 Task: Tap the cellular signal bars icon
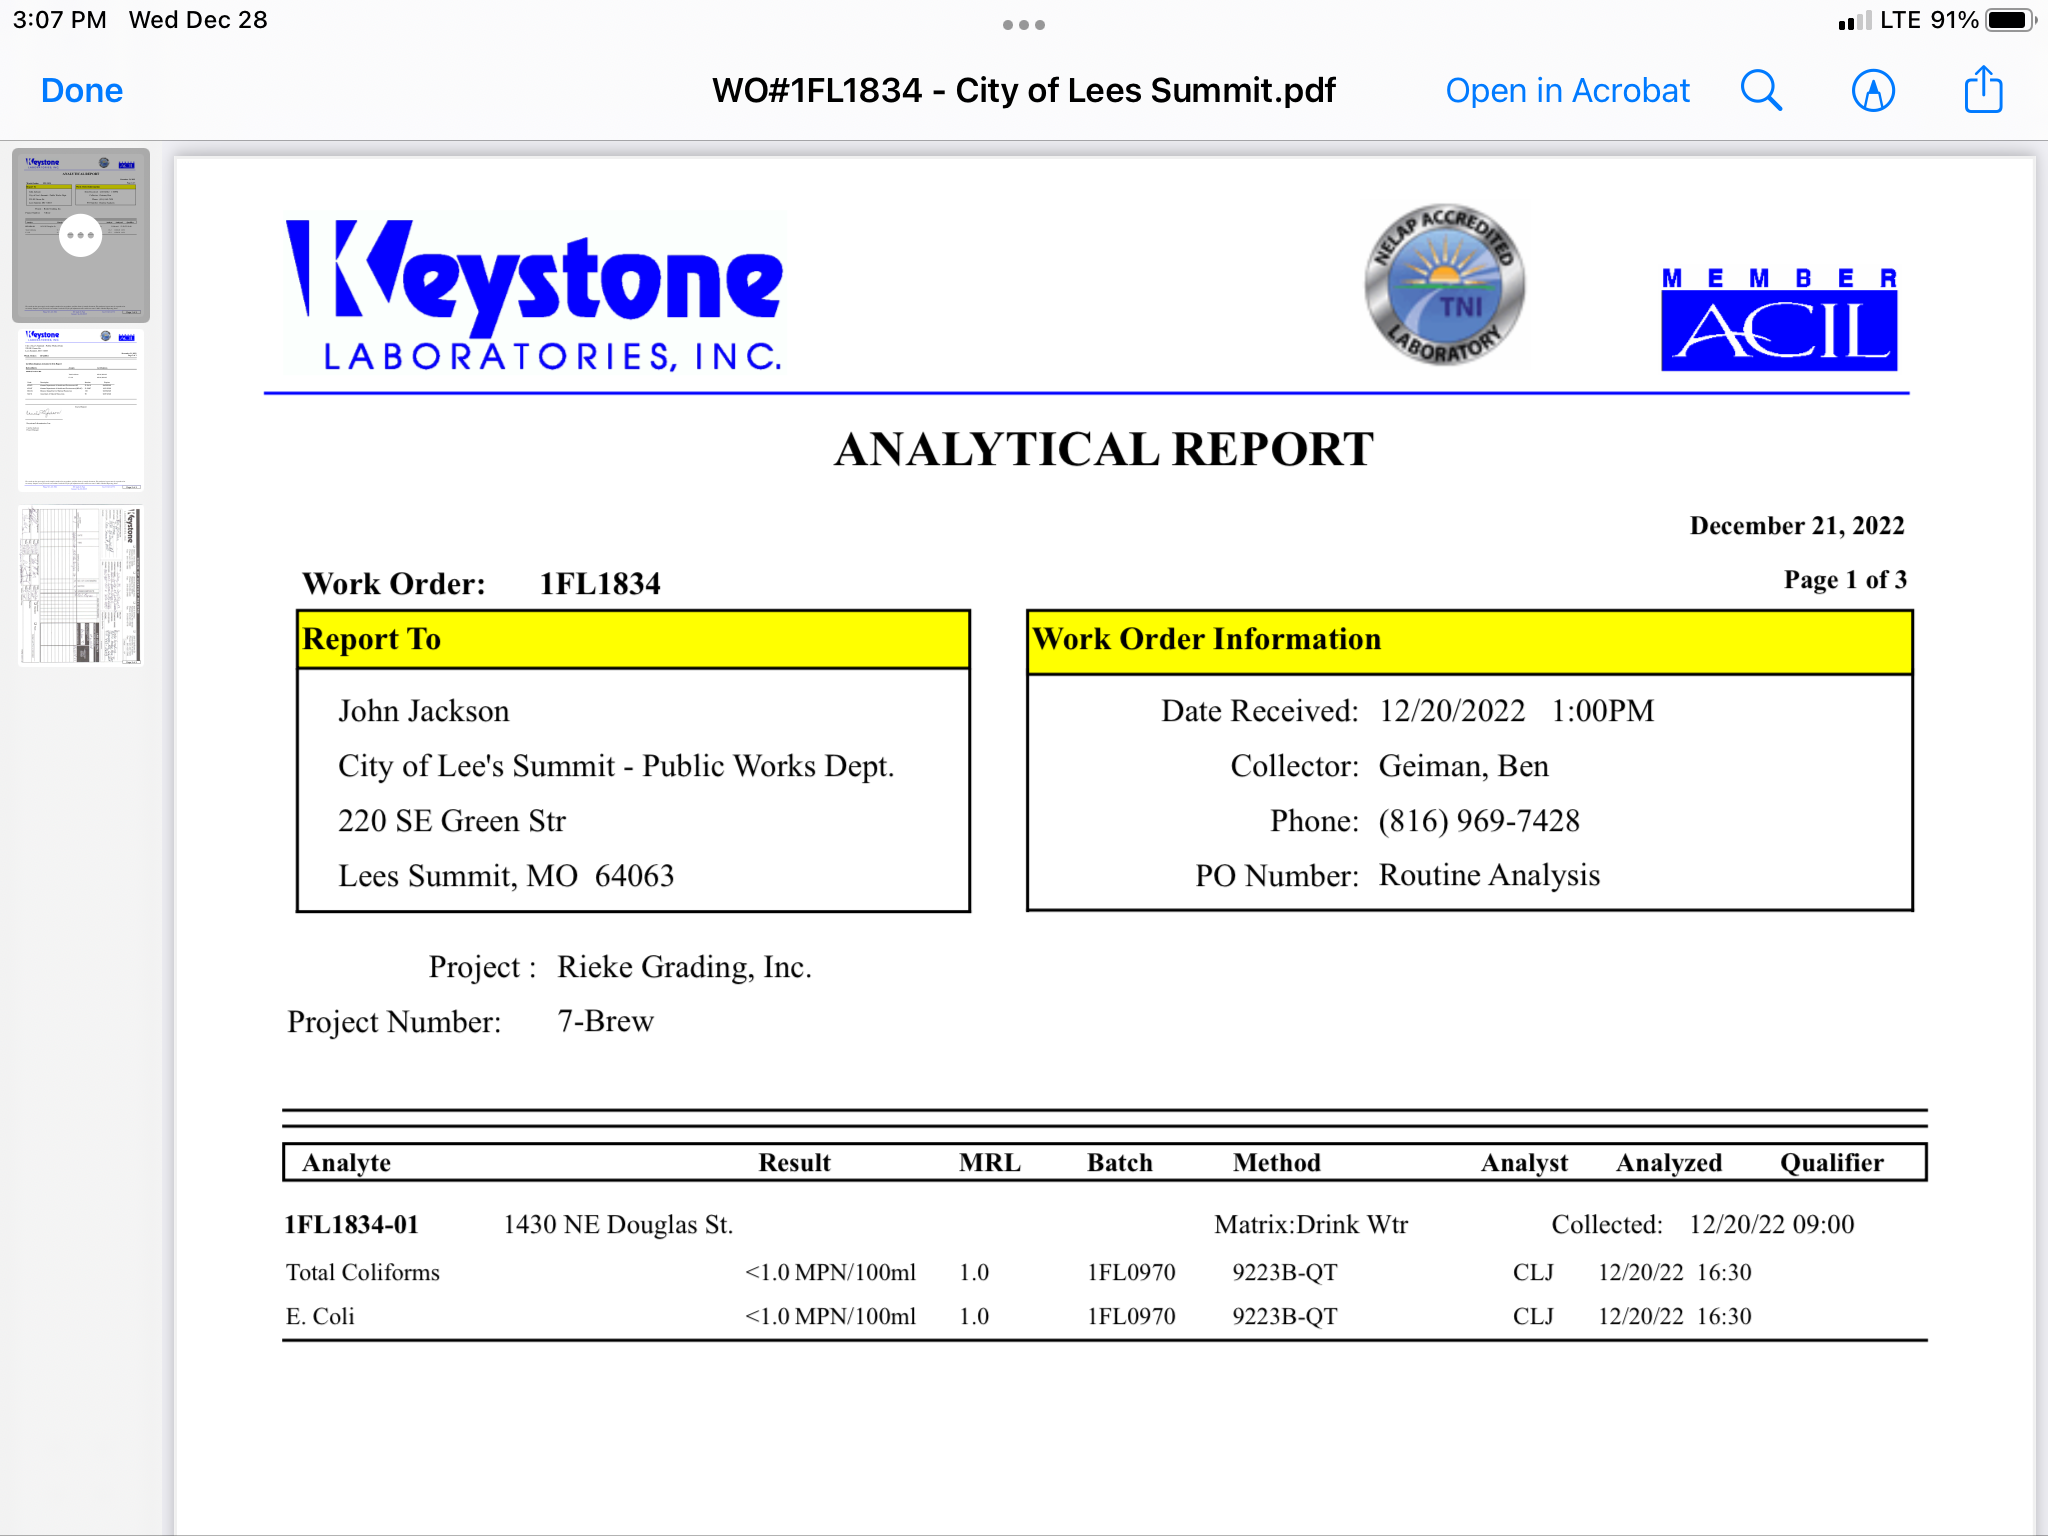click(1854, 21)
